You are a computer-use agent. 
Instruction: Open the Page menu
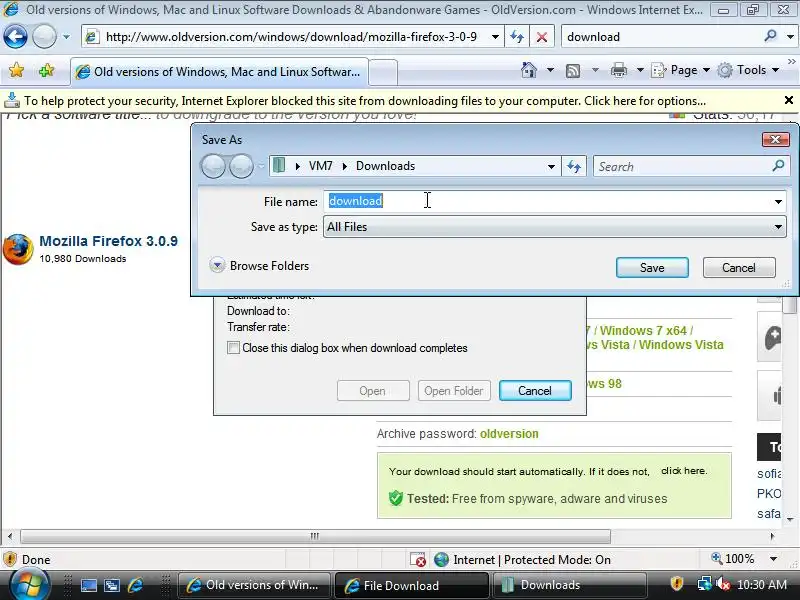pos(681,70)
